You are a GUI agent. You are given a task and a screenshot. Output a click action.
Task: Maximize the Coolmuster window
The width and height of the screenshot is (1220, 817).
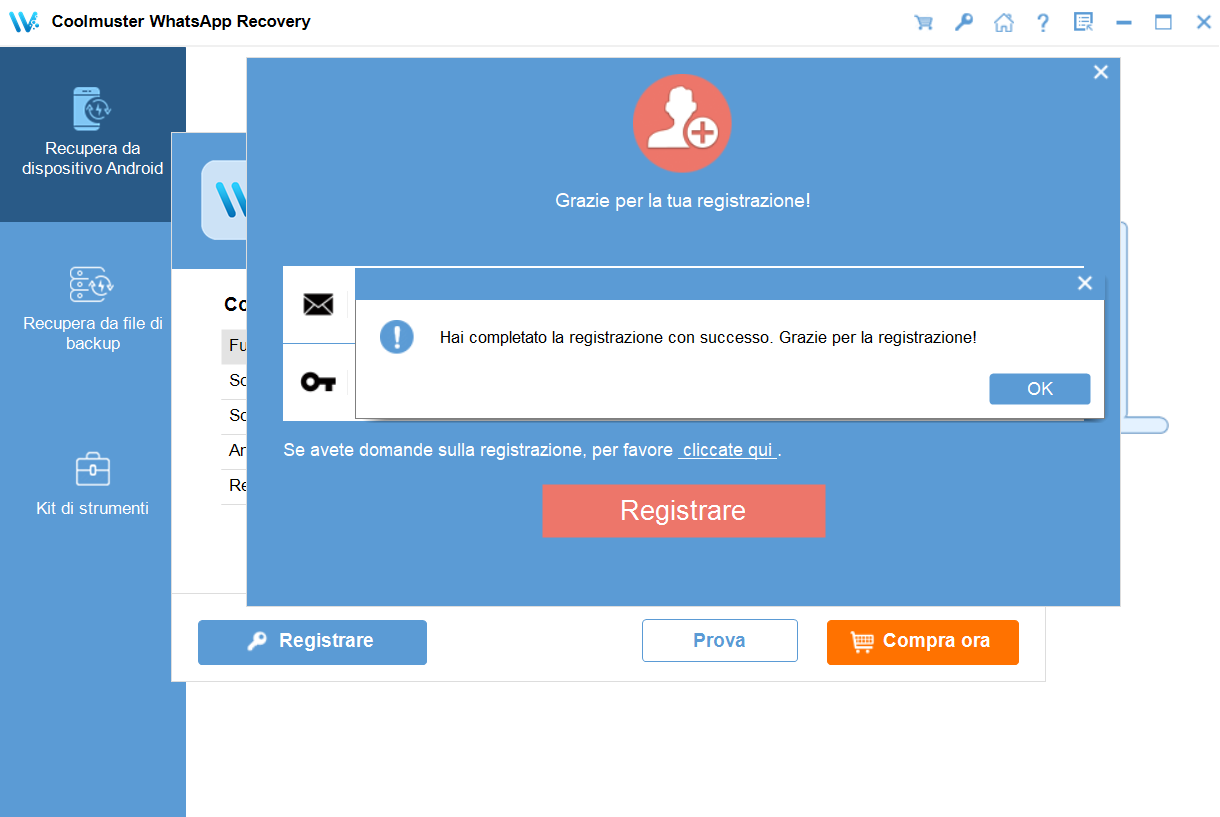pos(1163,22)
